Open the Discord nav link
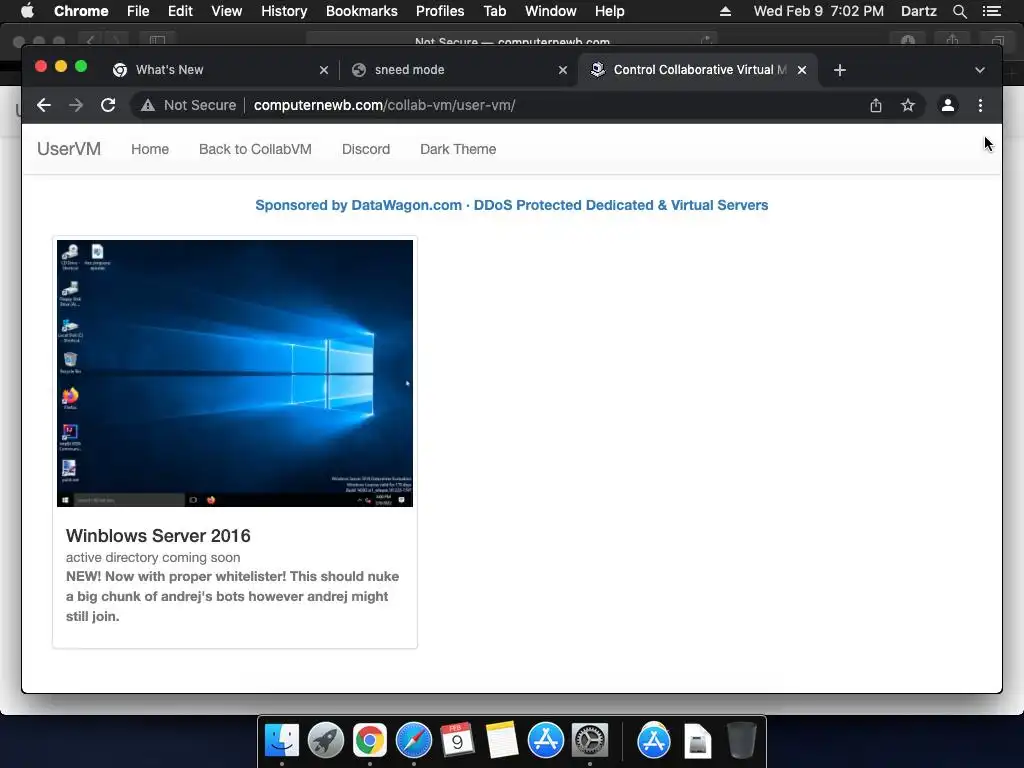 point(366,149)
